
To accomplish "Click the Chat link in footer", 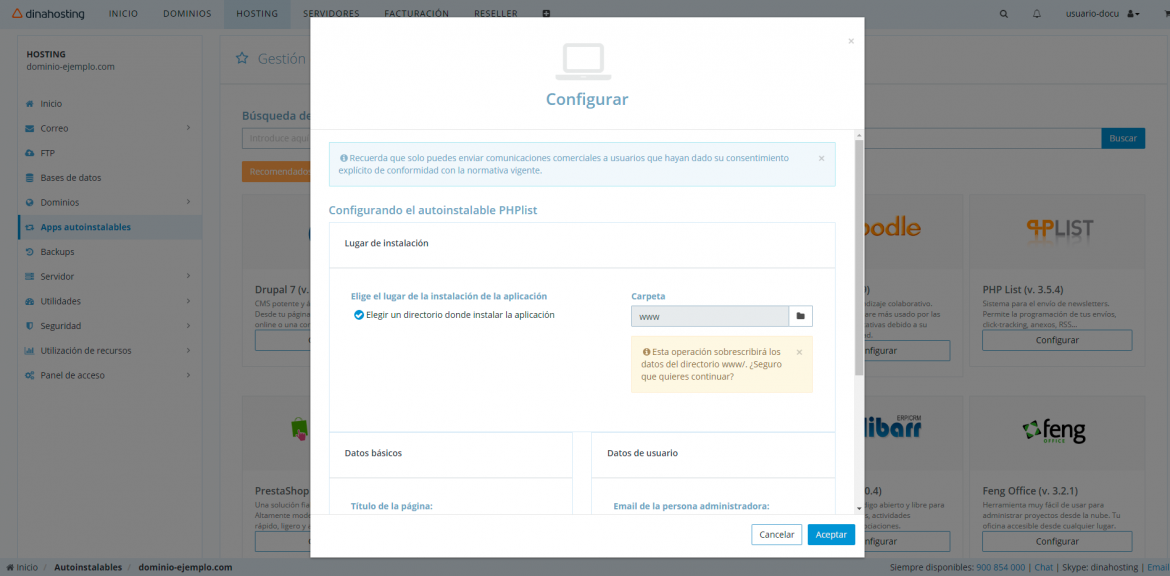I will point(1043,567).
